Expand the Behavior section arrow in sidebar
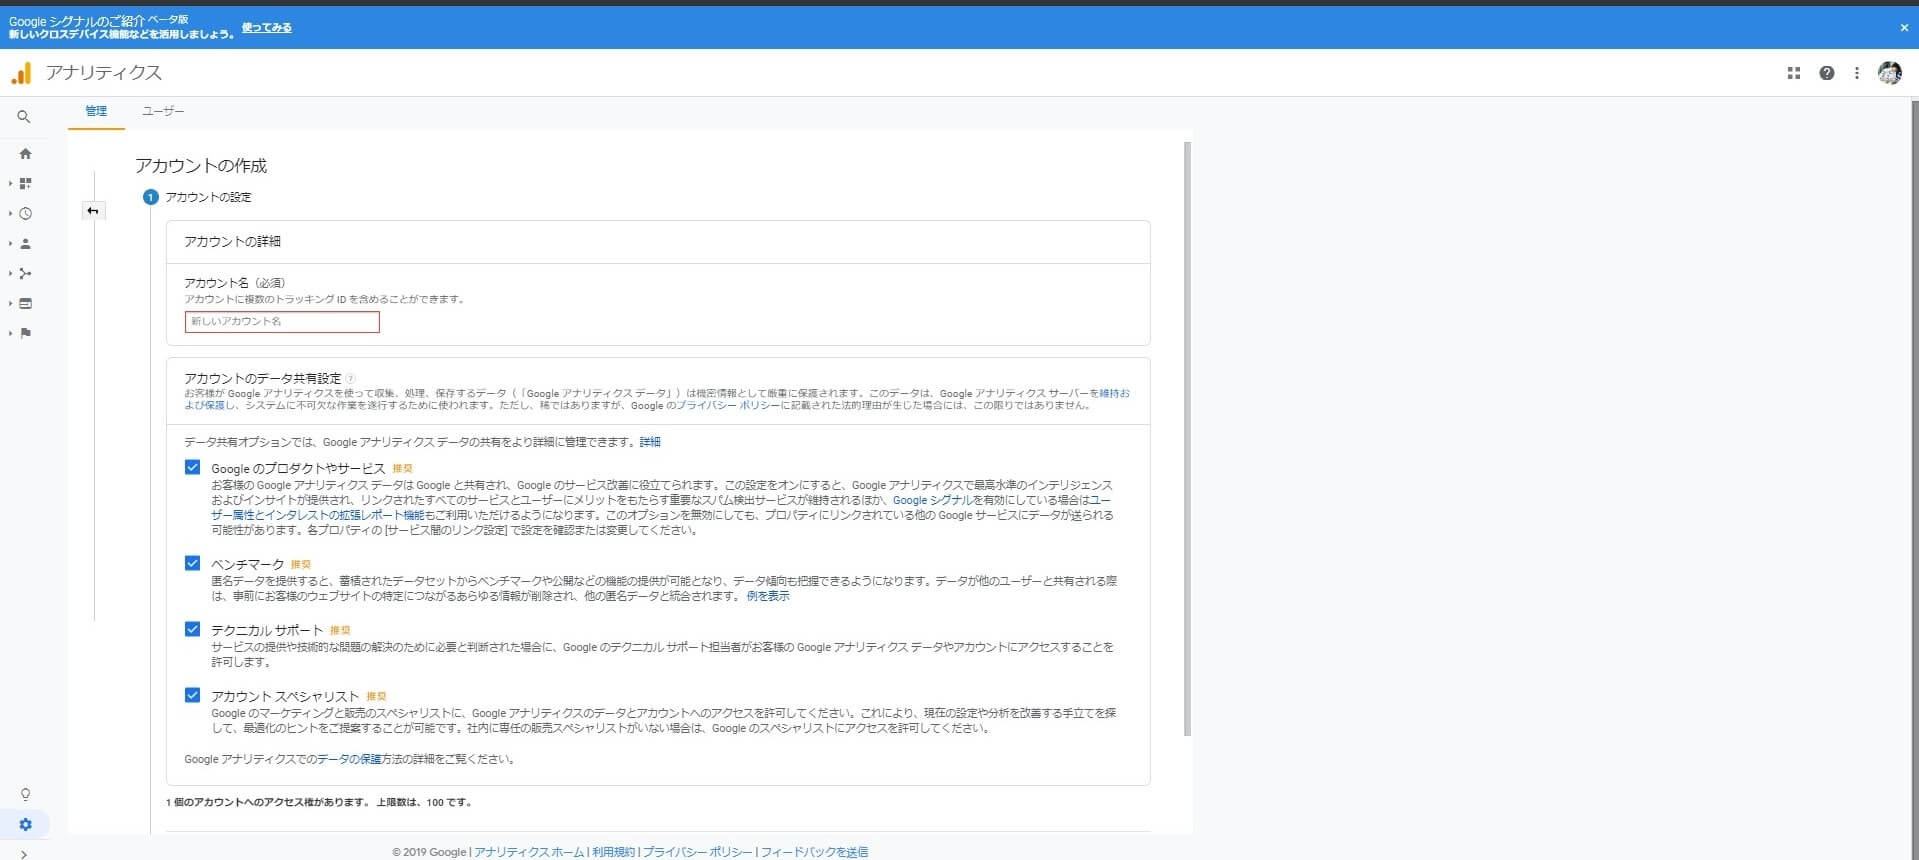1919x860 pixels. (10, 304)
